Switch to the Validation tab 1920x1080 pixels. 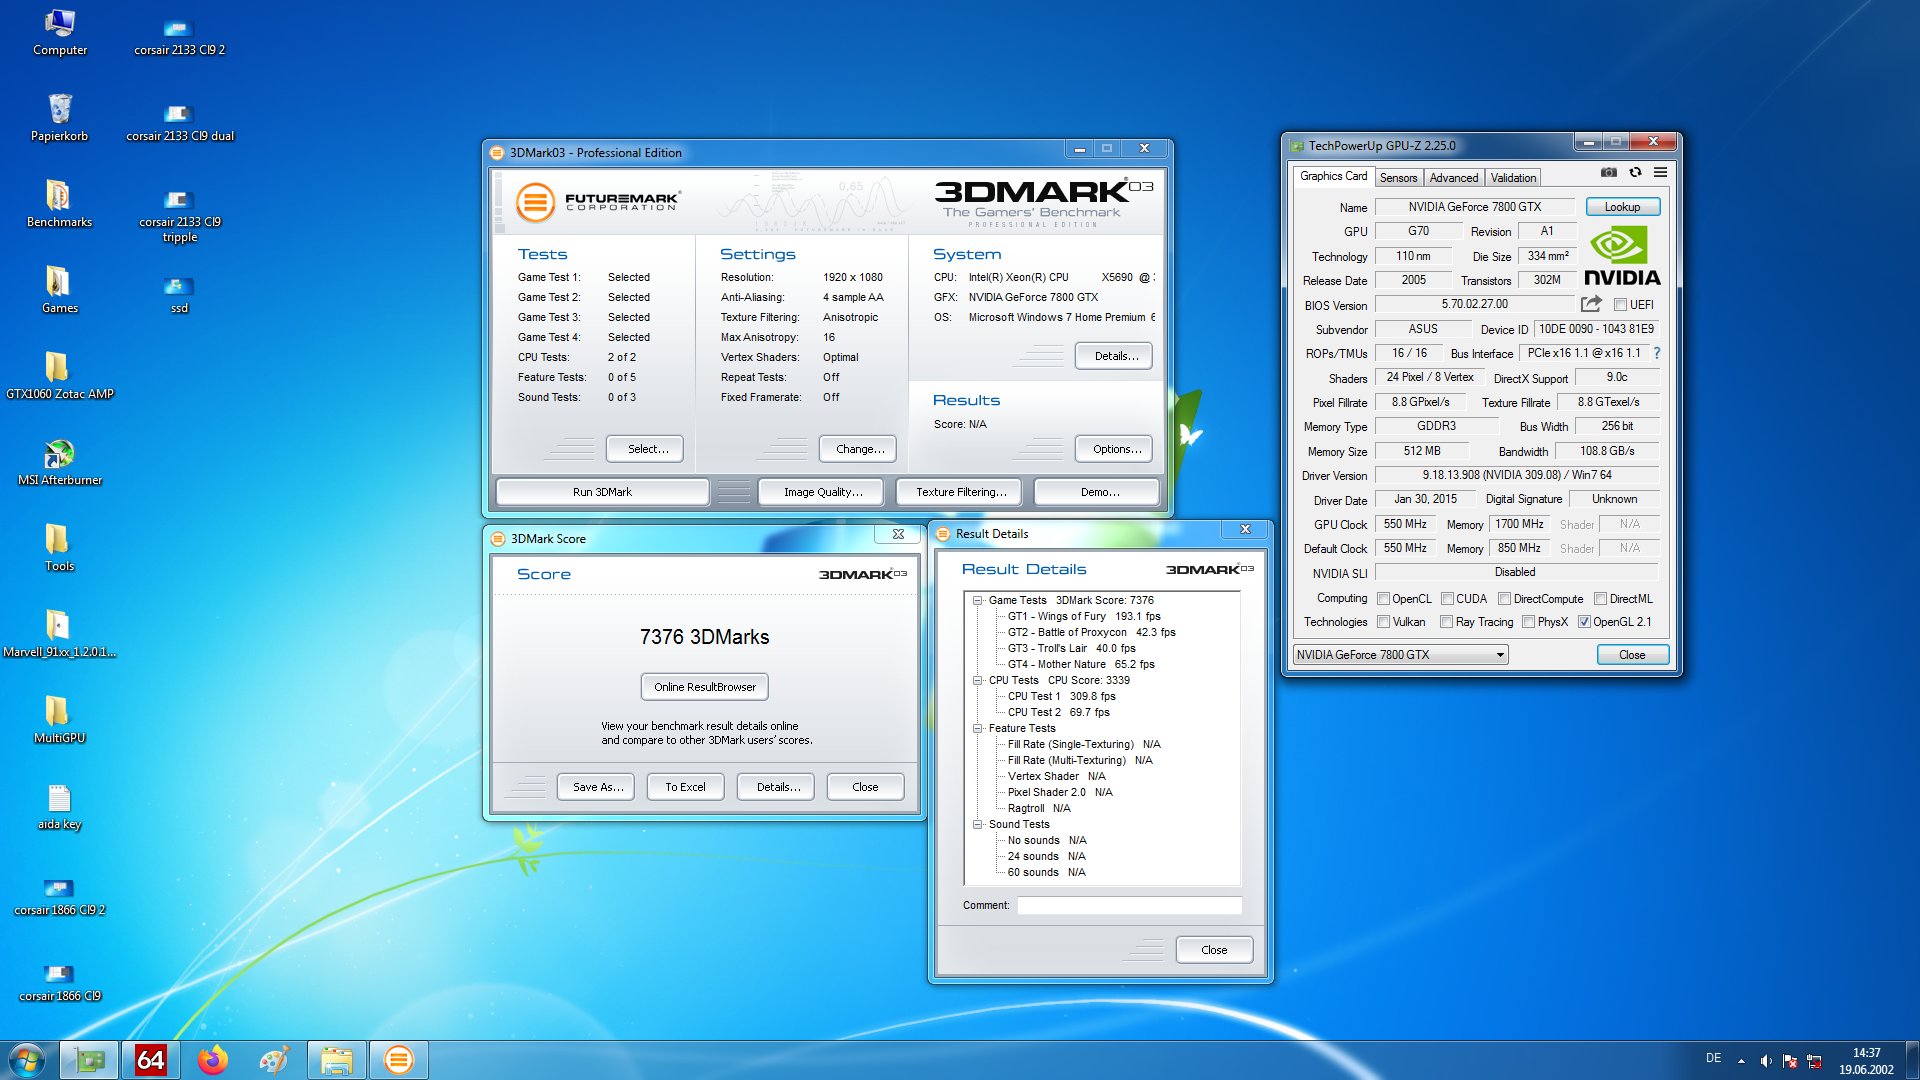(x=1512, y=178)
